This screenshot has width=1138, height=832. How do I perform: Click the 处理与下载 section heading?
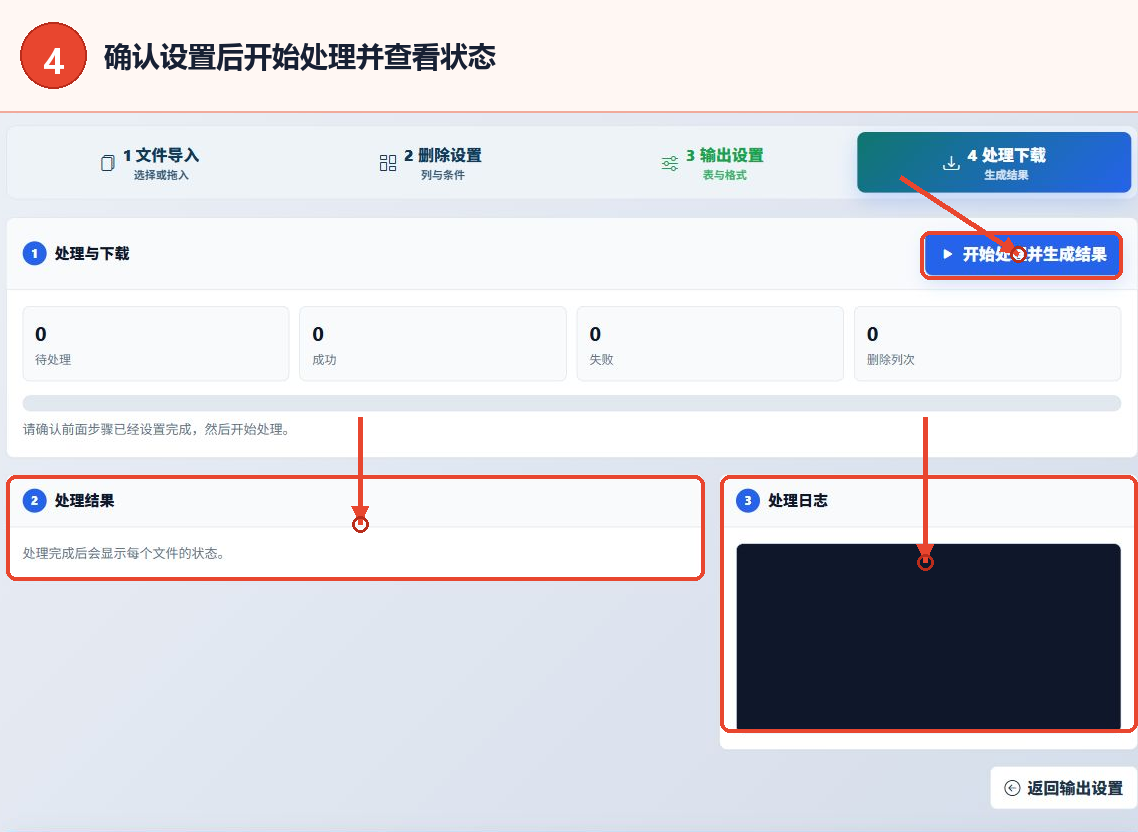coord(92,253)
